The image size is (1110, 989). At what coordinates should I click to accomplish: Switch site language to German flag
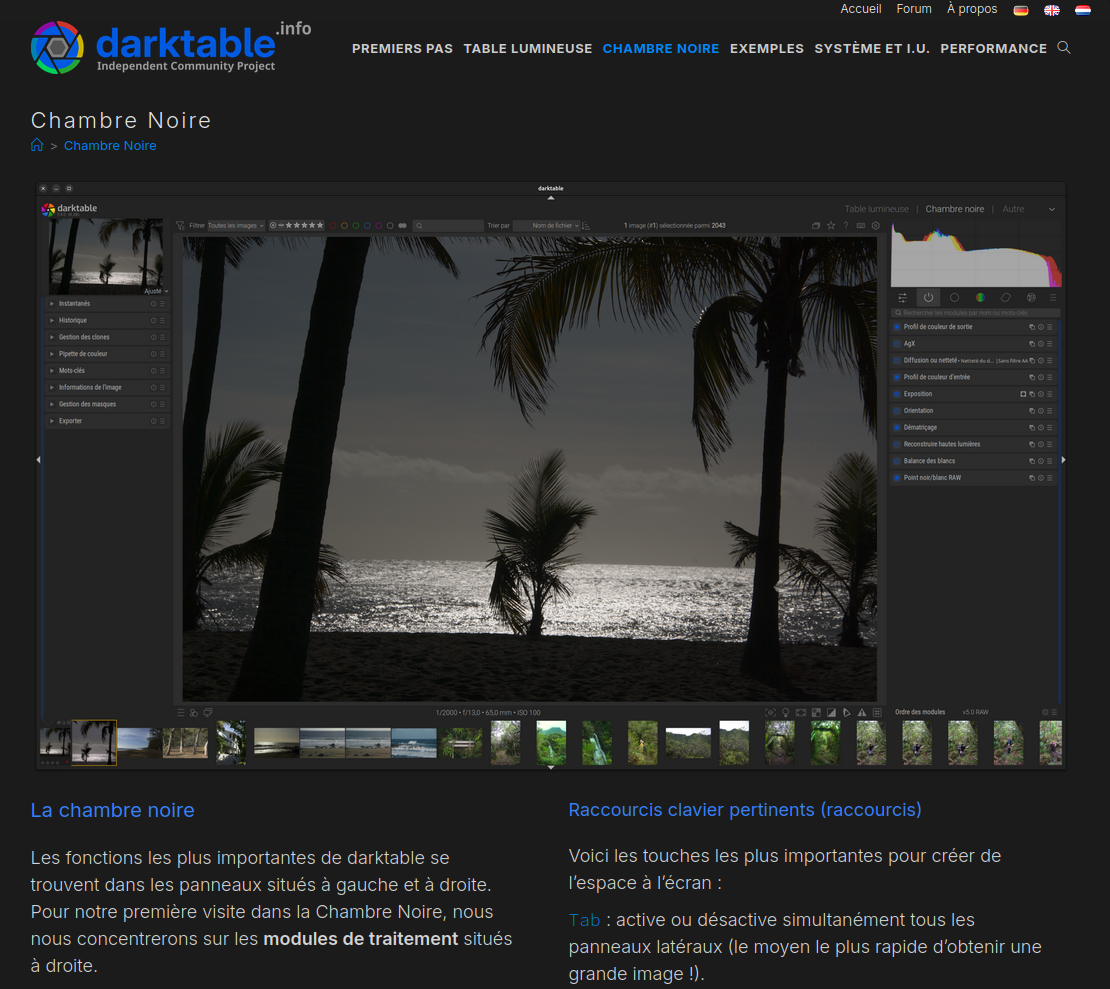coord(1020,10)
